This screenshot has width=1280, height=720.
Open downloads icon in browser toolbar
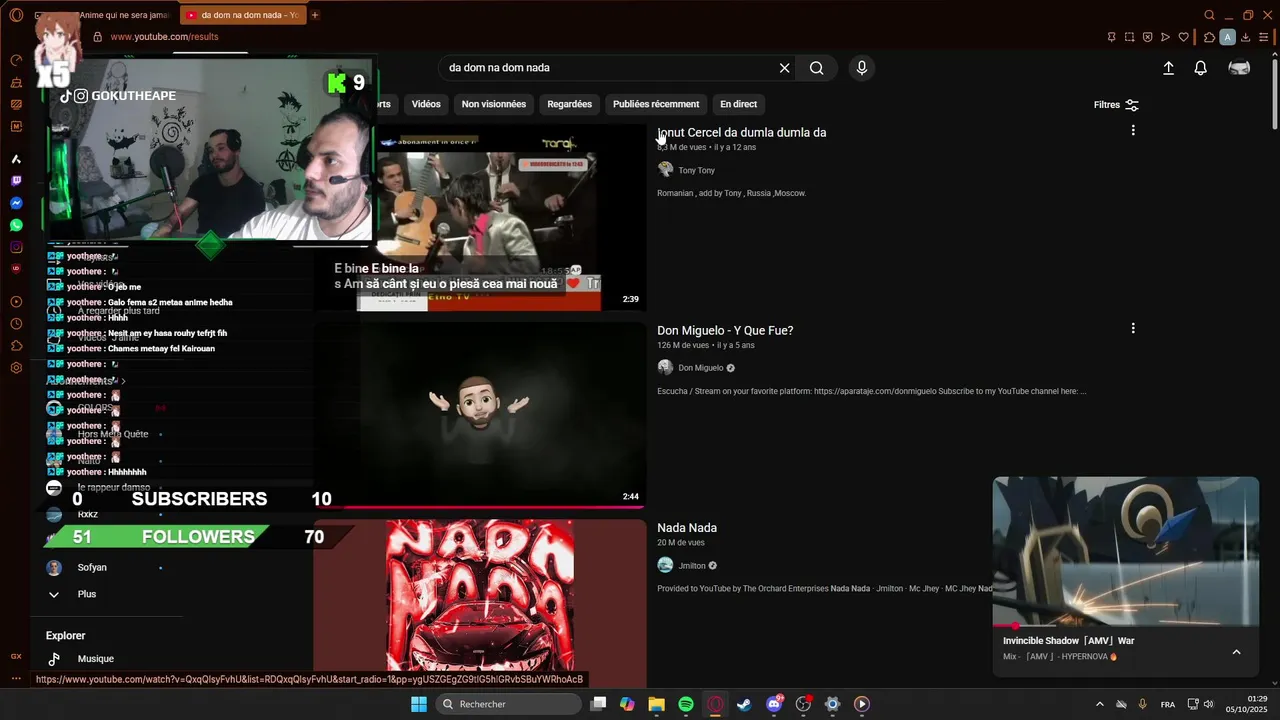point(1246,37)
